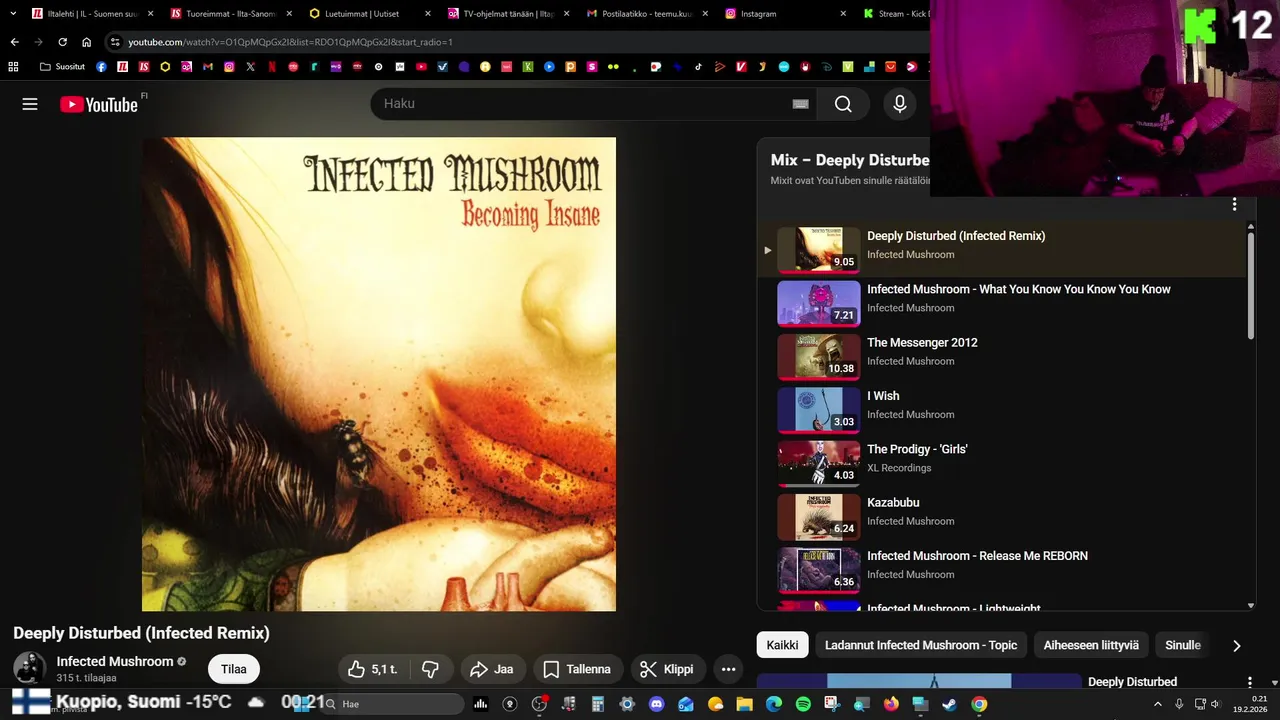Open the volume speaker tray icon

(1215, 704)
